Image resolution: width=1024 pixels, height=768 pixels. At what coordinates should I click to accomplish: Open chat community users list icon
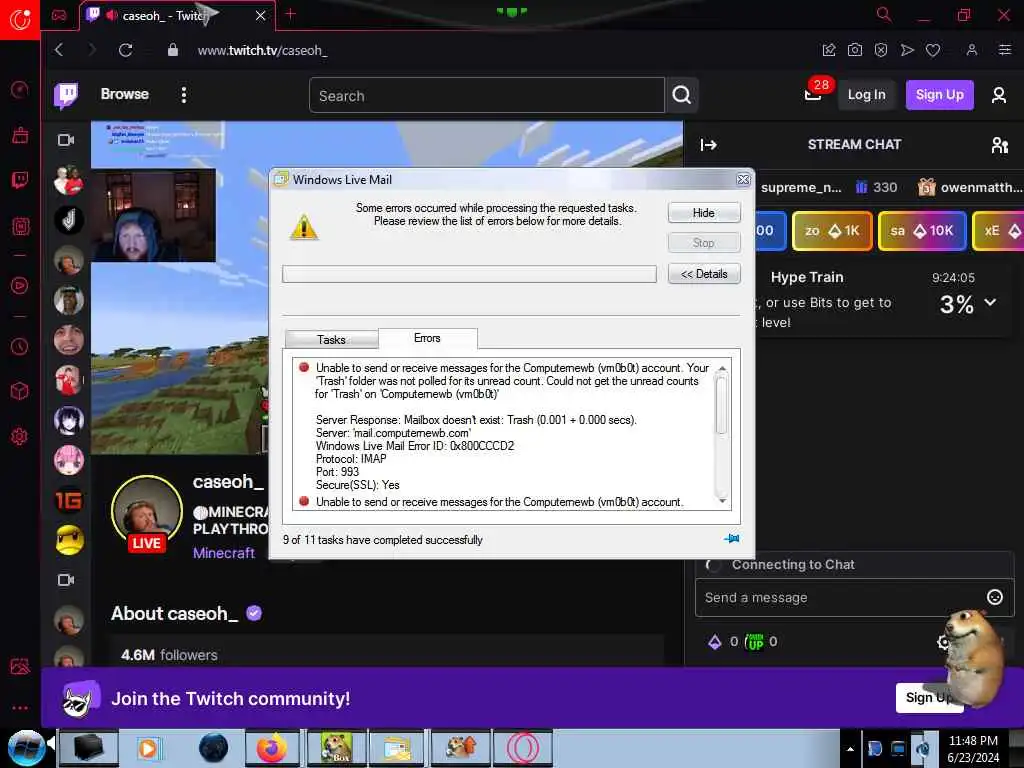coord(999,145)
